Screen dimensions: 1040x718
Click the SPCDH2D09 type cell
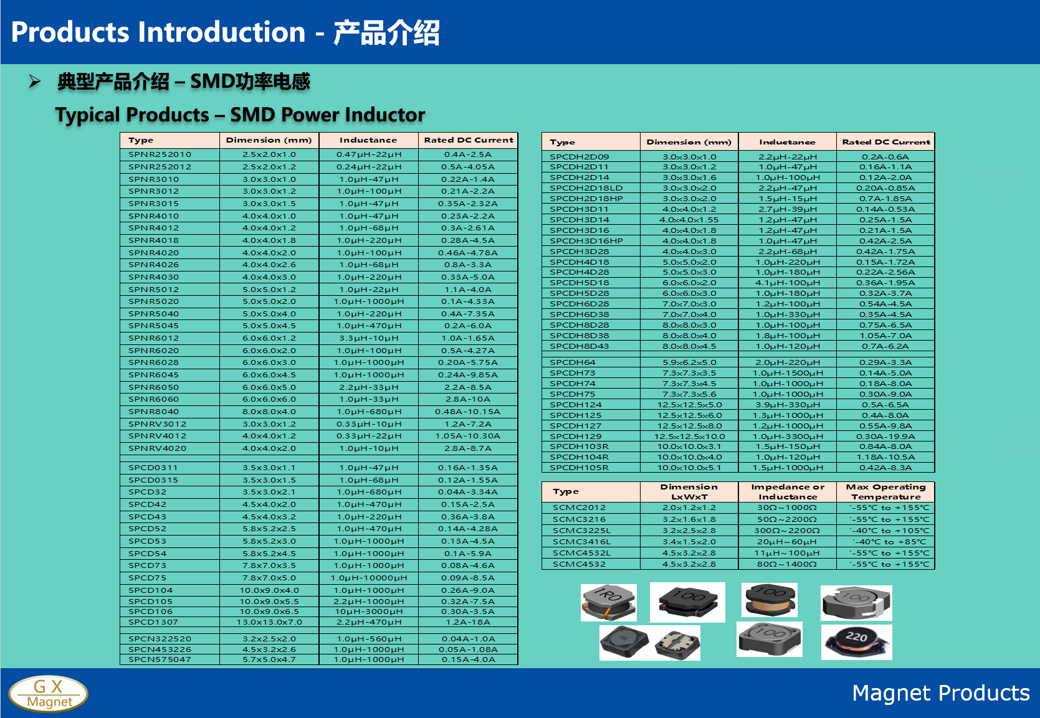pos(580,157)
